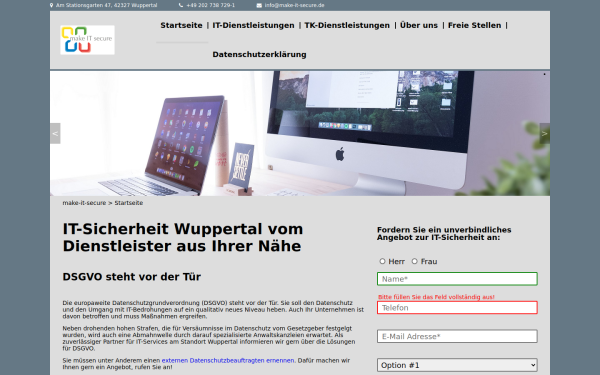Screen dimensions: 600x375
Task: Select the Herr radio button
Action: (x=382, y=261)
